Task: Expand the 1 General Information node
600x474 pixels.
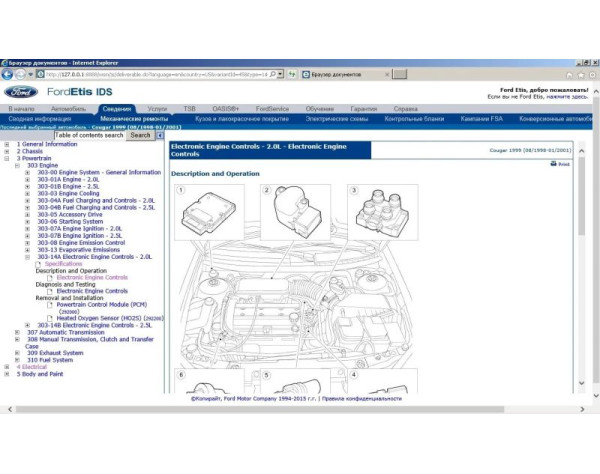Action: click(x=7, y=144)
